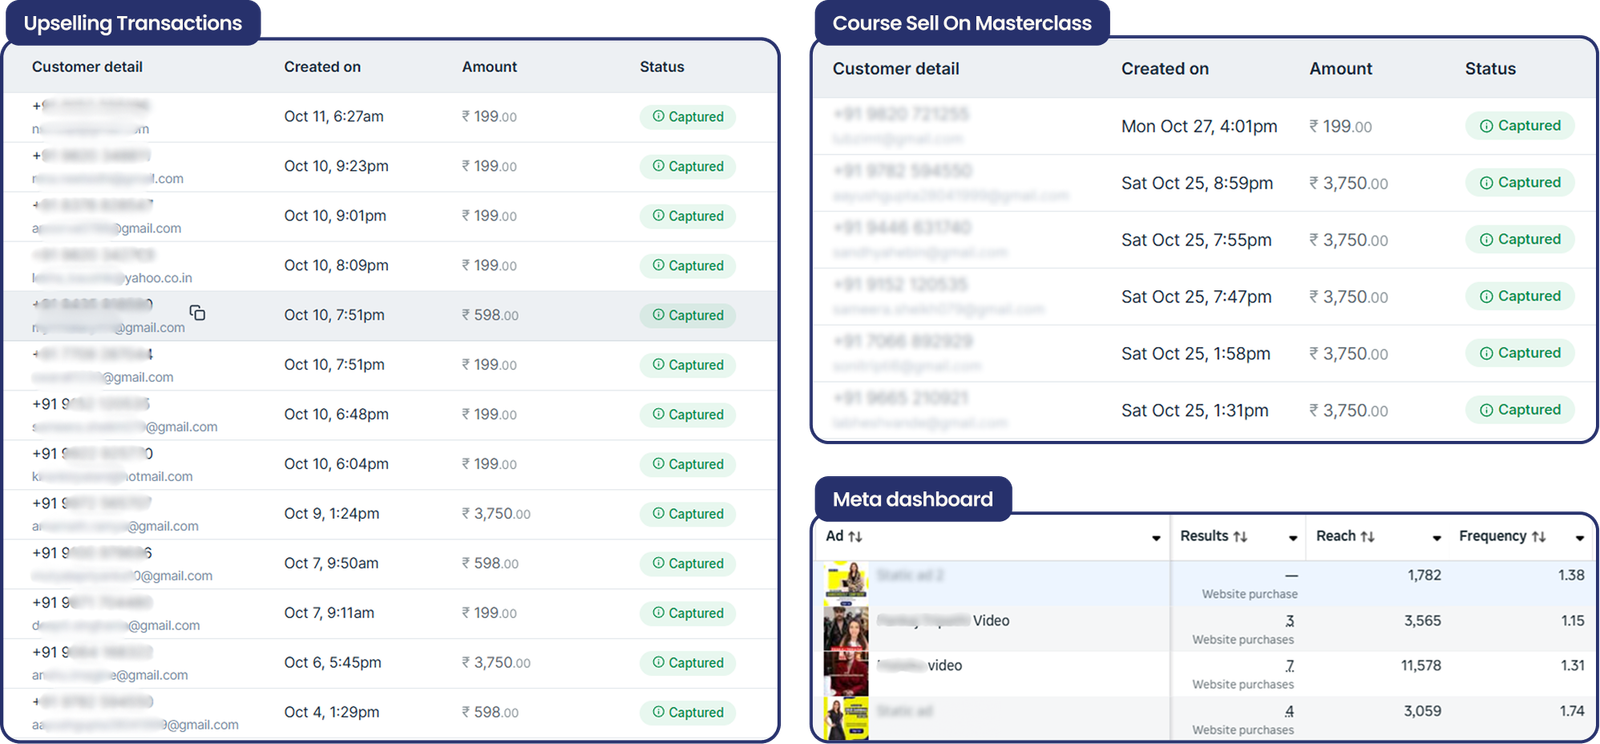This screenshot has height=744, width=1600.
Task: Click the Frequency column sort arrows
Action: click(1538, 537)
